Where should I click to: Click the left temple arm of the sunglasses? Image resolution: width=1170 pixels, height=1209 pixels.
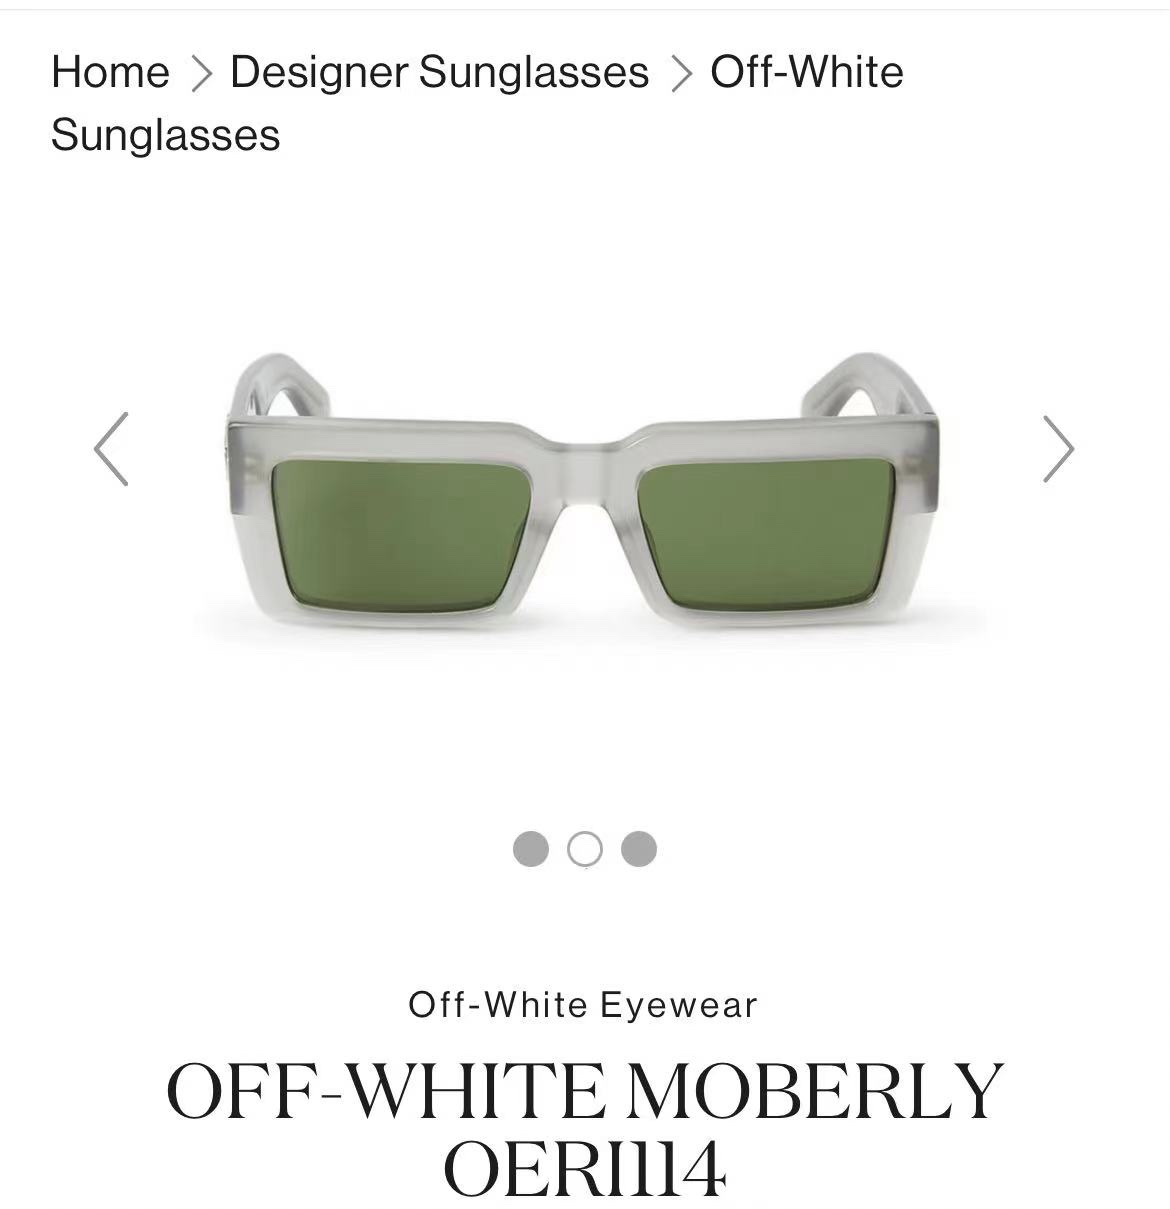[273, 386]
